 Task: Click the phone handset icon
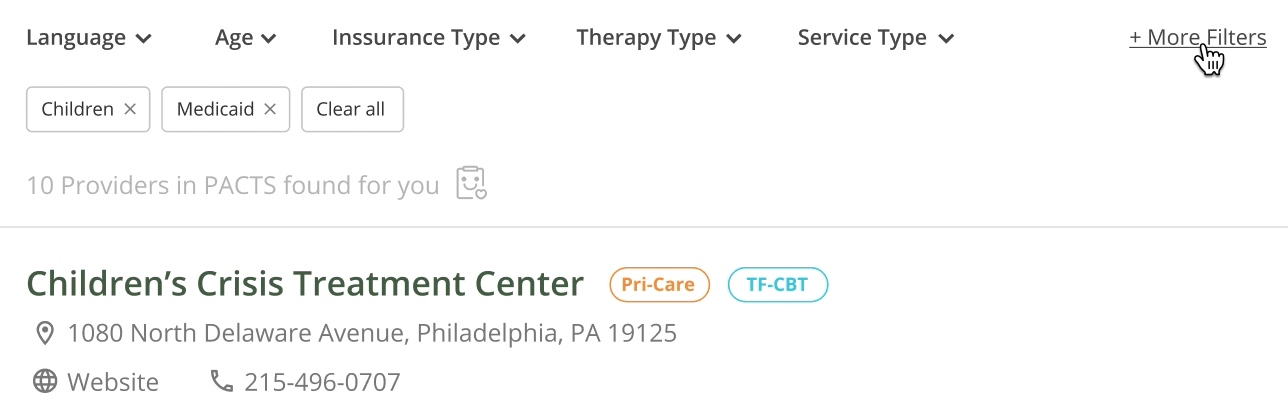click(221, 381)
